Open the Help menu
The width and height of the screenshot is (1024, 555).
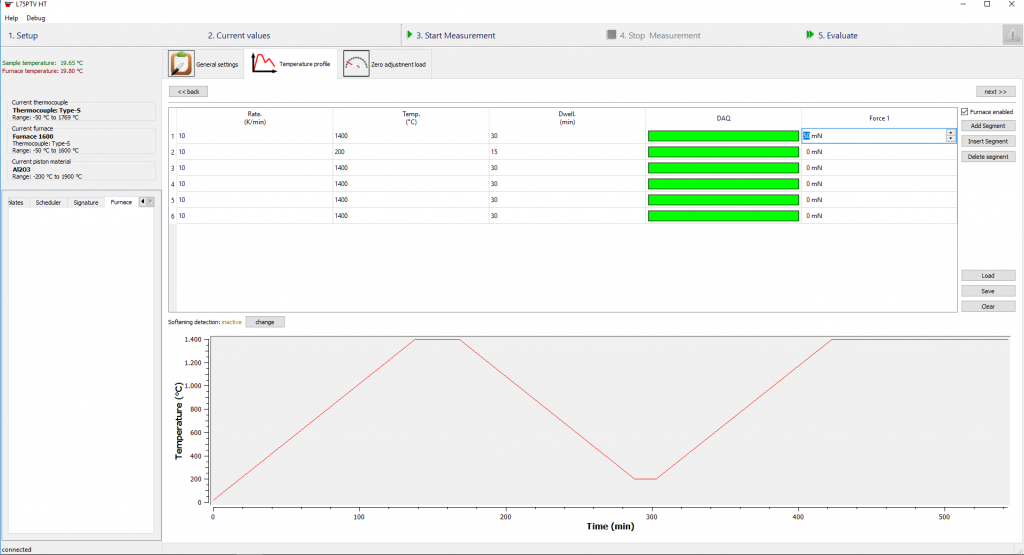[x=11, y=18]
